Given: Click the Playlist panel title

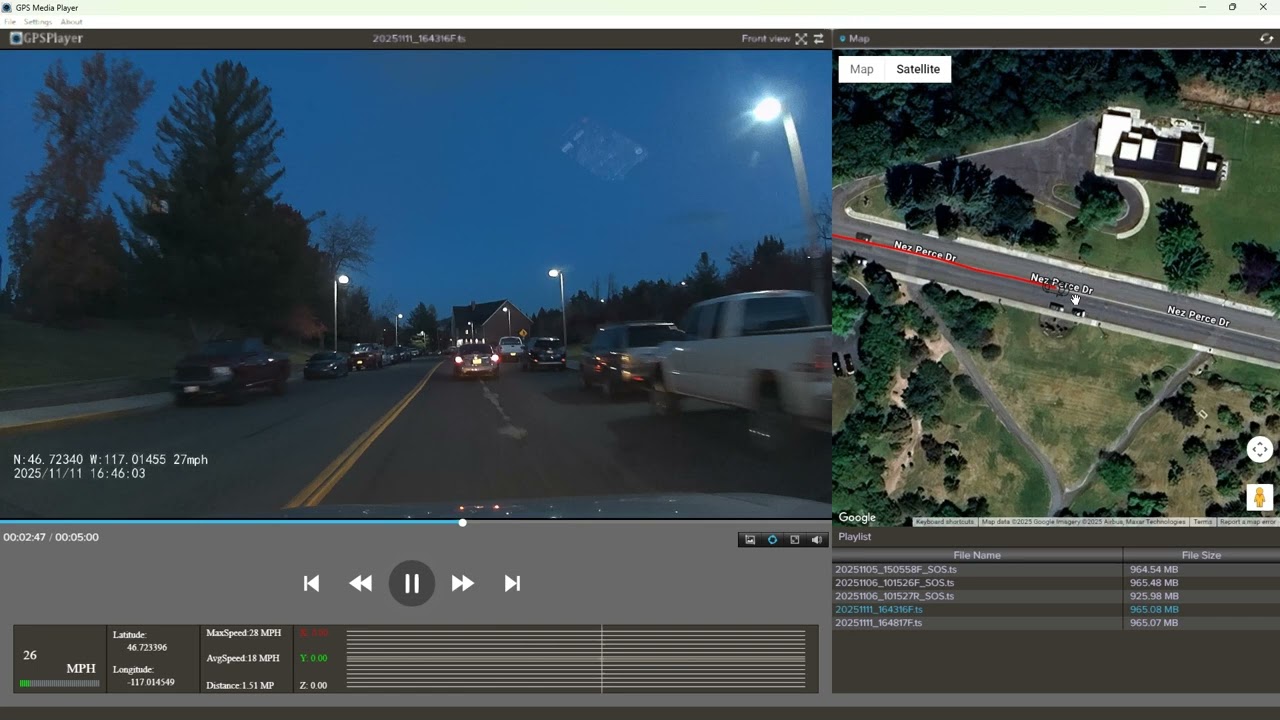Looking at the screenshot, I should pyautogui.click(x=855, y=537).
